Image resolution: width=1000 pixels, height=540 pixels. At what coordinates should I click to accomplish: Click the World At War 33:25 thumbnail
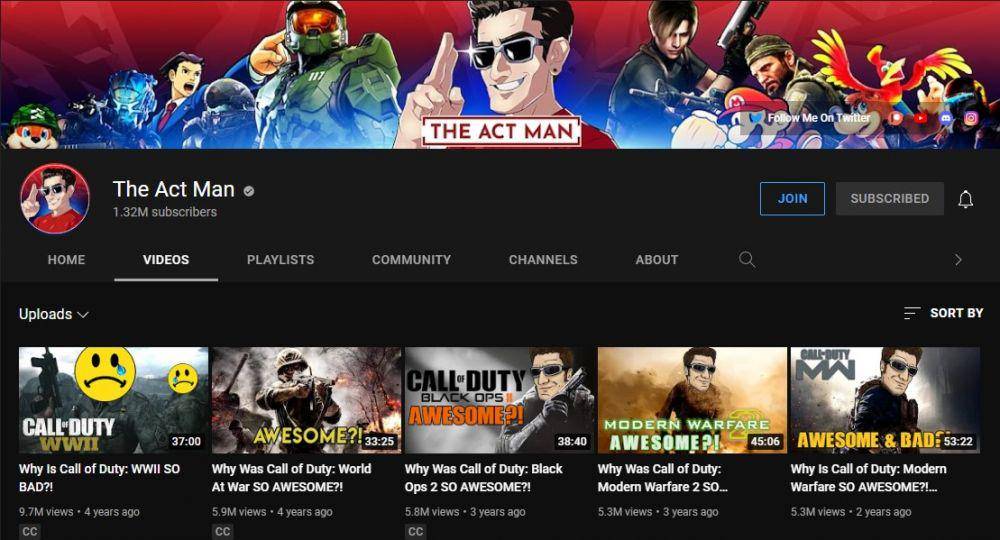(x=307, y=400)
